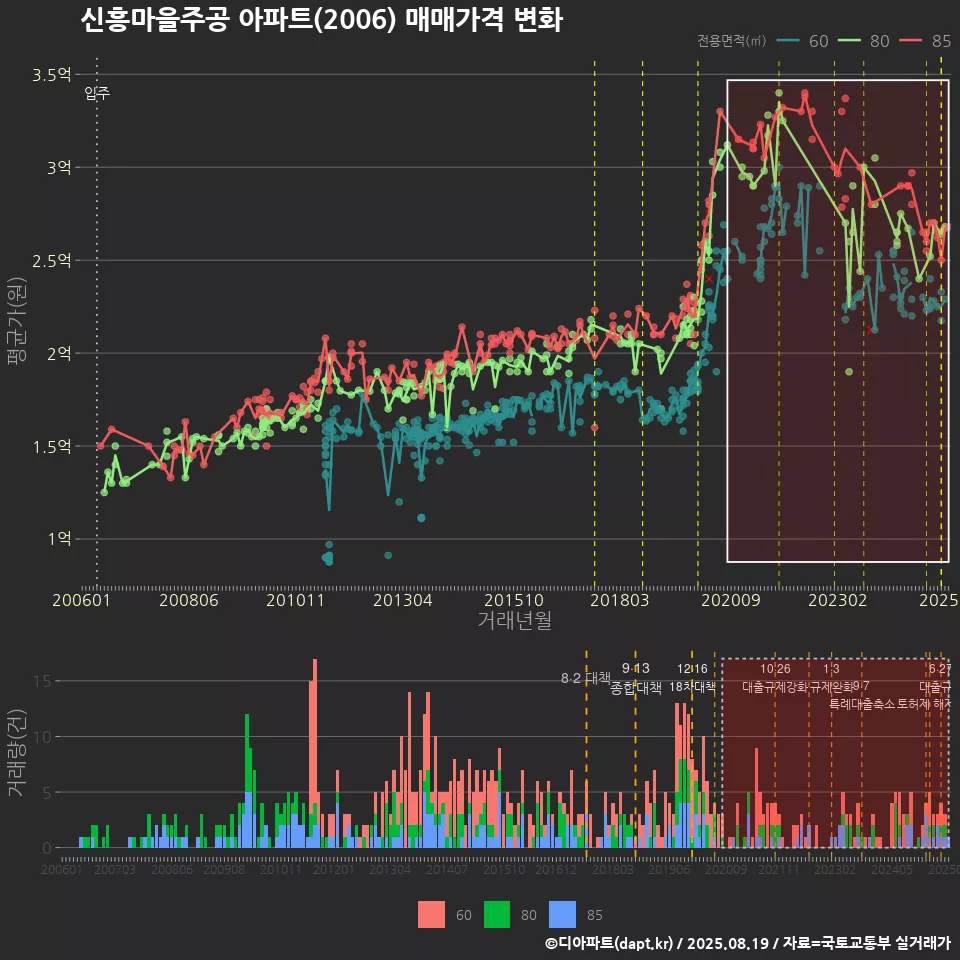Click the 평균가(원) axis title
960x960 pixels.
(x=17, y=321)
